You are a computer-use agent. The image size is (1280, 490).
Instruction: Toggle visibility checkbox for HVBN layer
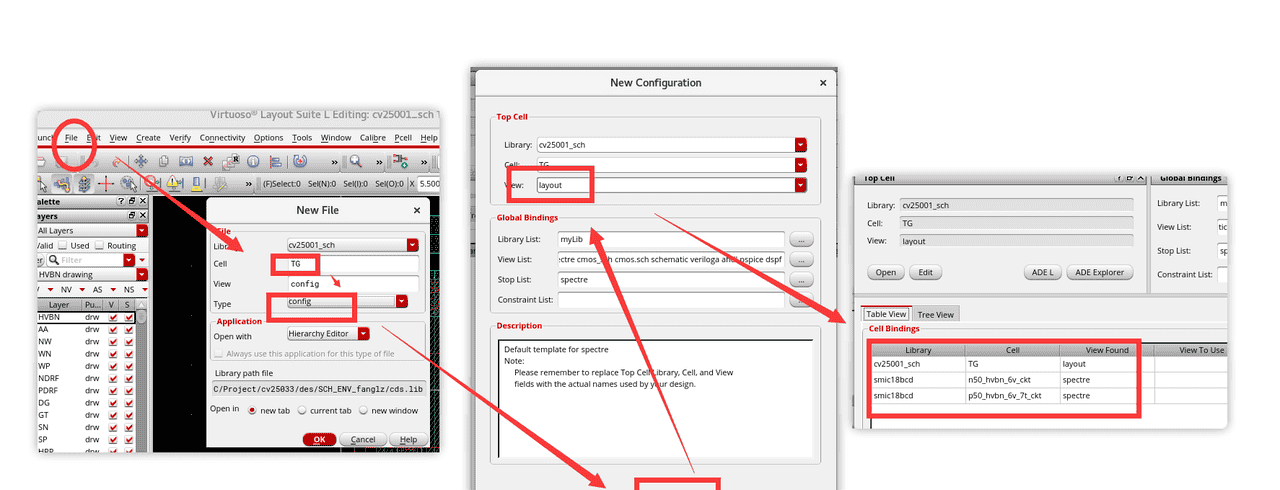tap(113, 317)
